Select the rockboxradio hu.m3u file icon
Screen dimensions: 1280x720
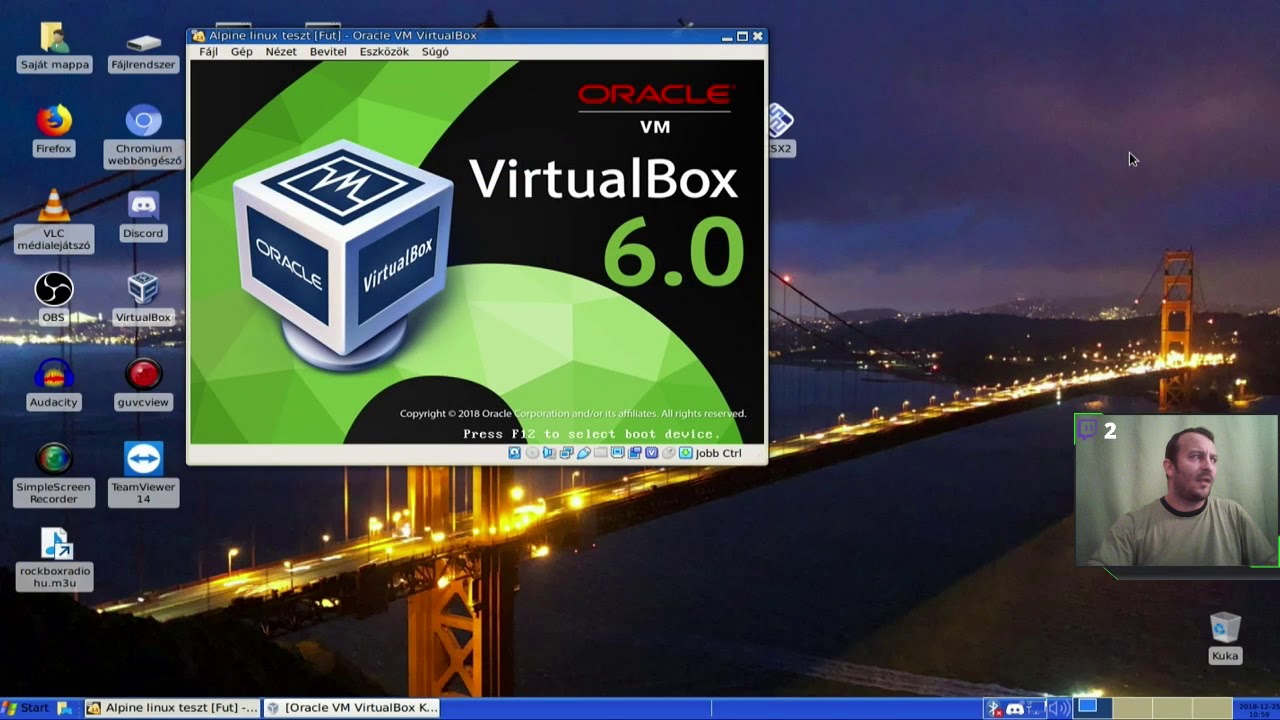tap(55, 558)
